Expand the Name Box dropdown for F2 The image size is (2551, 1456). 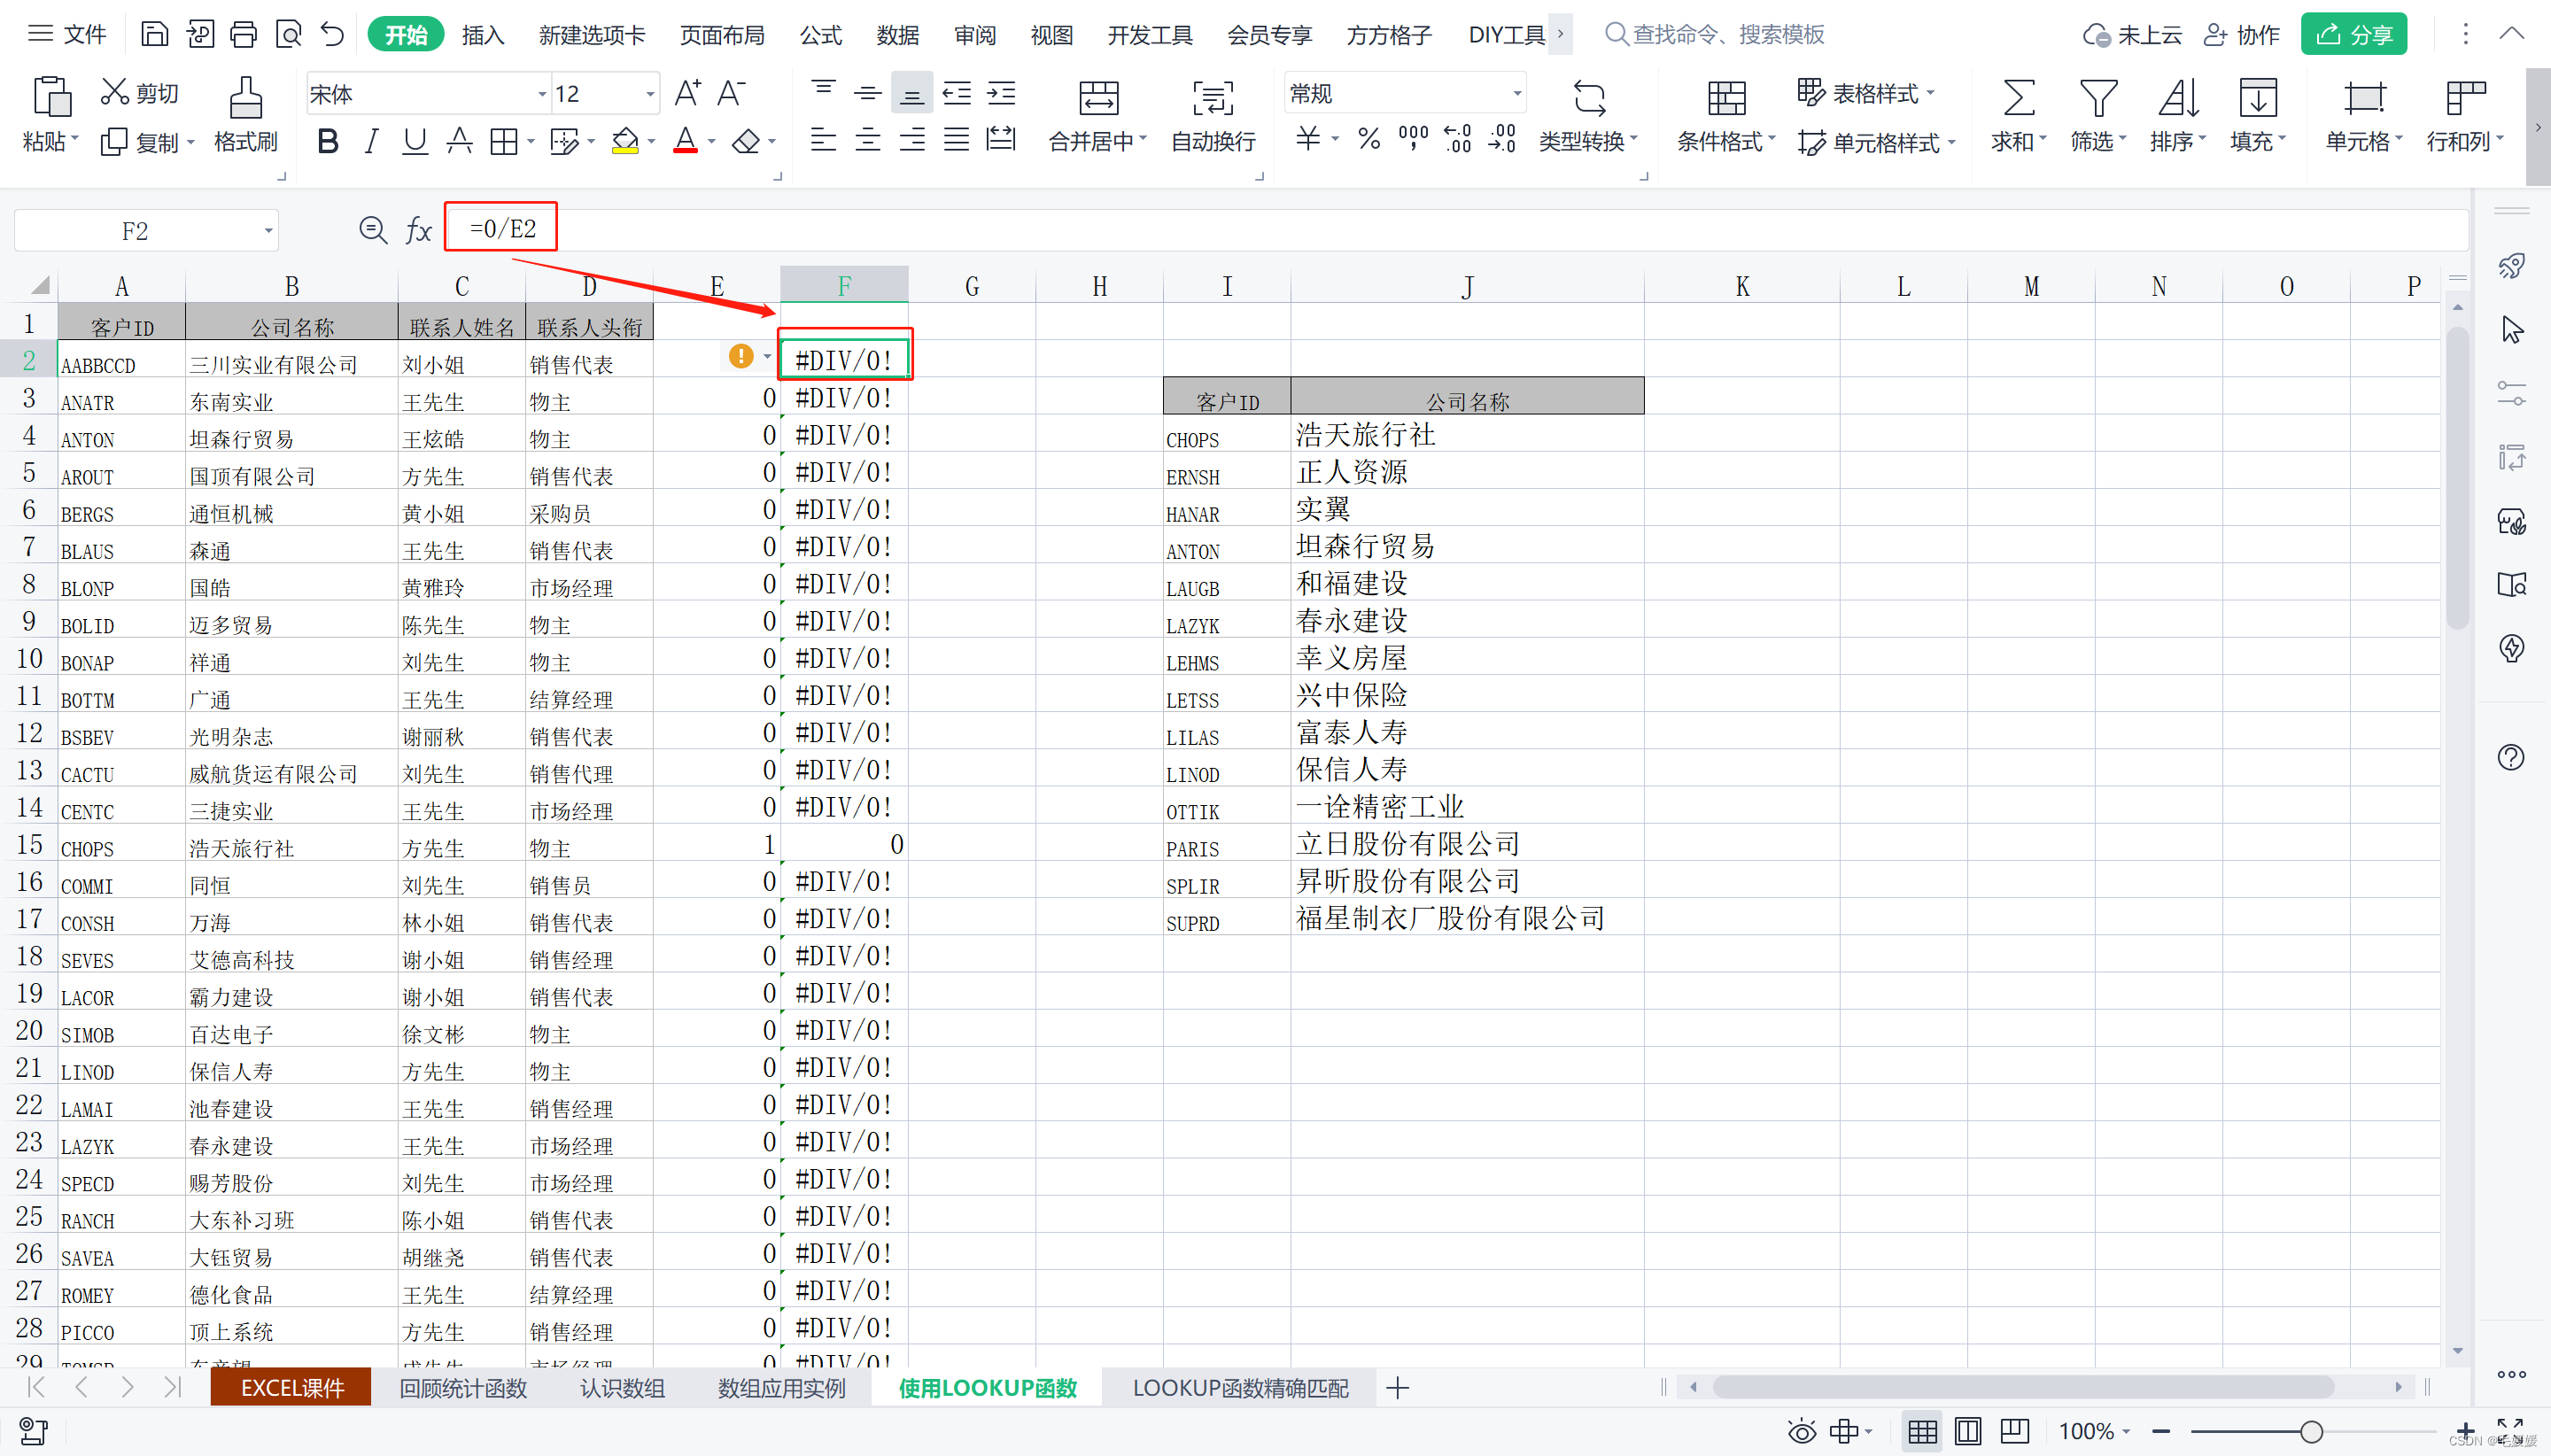click(268, 231)
